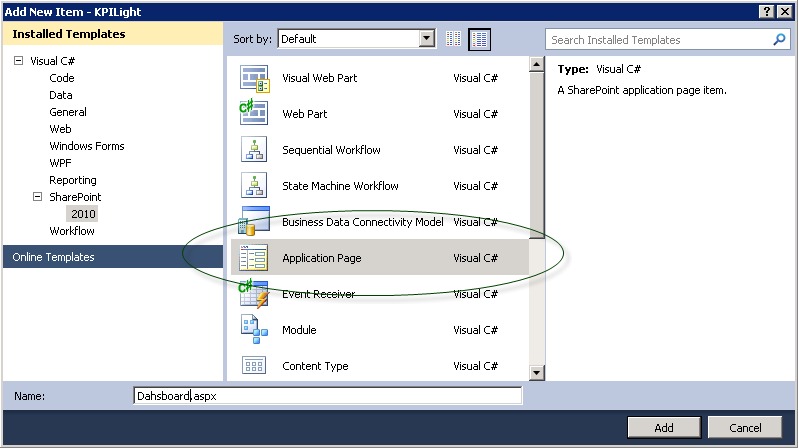Open the Online Templates section
This screenshot has height=448, width=798.
click(112, 257)
